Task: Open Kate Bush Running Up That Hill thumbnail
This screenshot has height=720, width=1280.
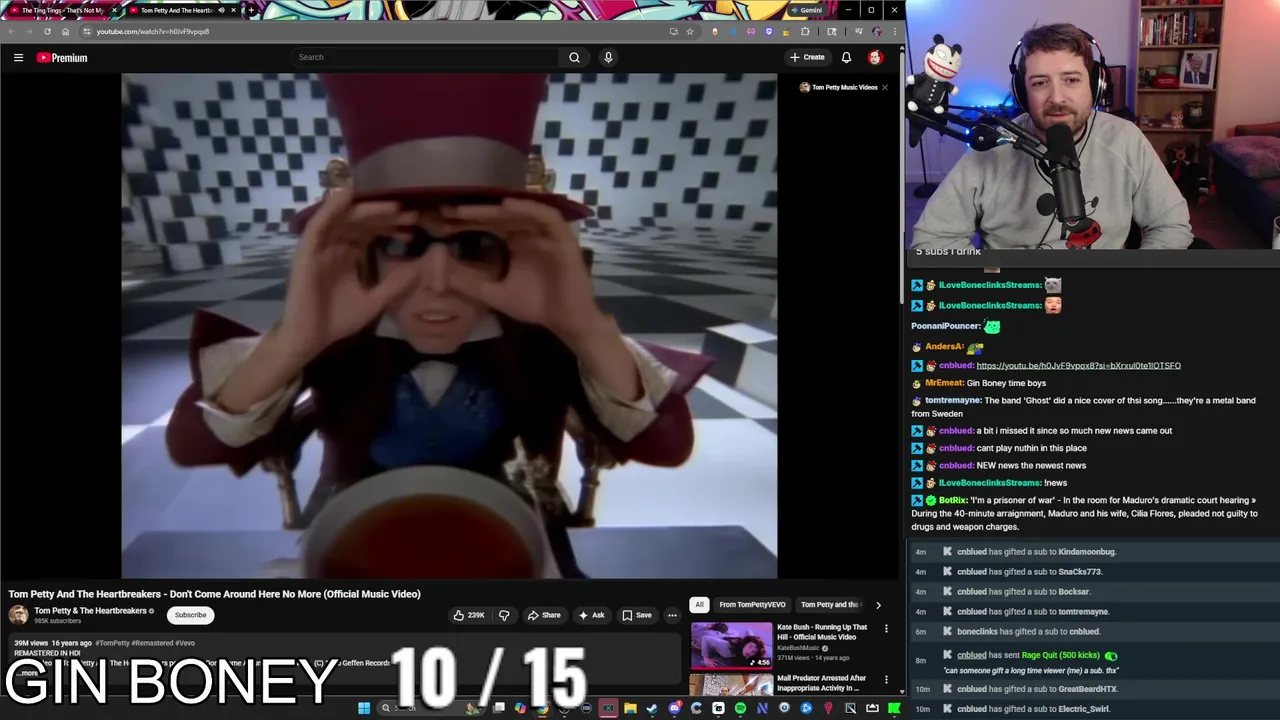Action: point(731,645)
